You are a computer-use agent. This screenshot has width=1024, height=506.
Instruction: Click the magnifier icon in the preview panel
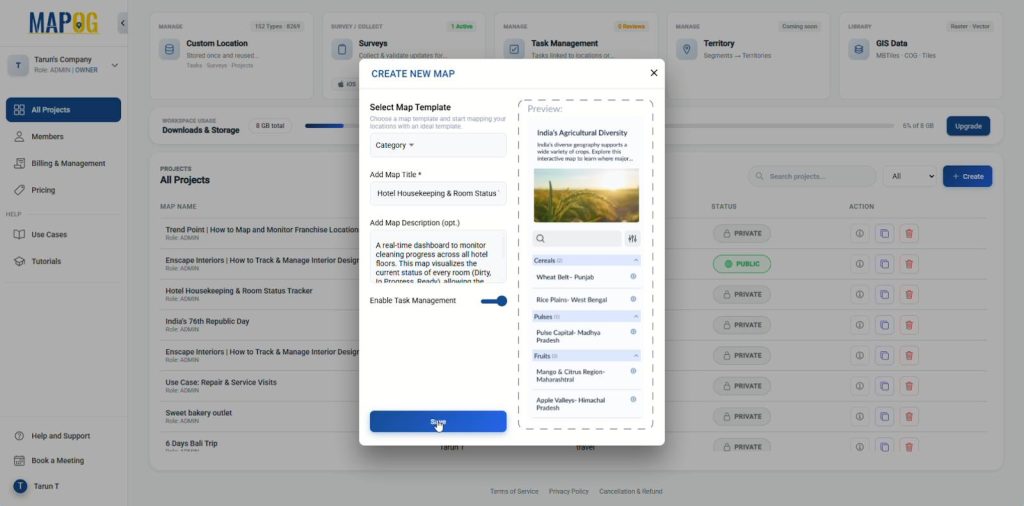540,239
